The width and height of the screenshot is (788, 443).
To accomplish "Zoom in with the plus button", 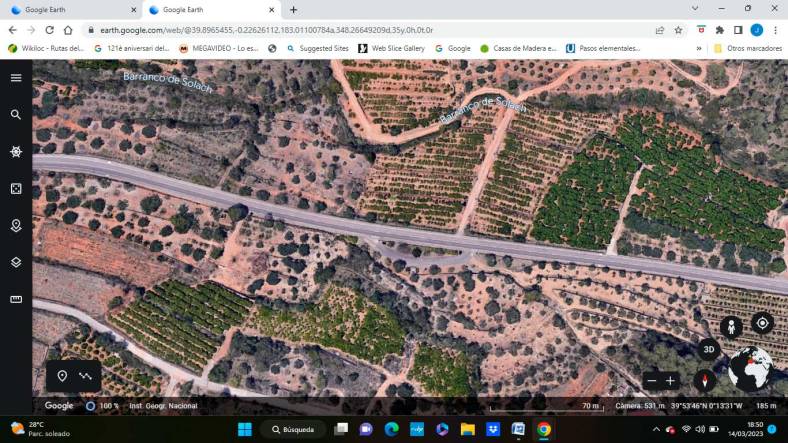I will (x=671, y=381).
